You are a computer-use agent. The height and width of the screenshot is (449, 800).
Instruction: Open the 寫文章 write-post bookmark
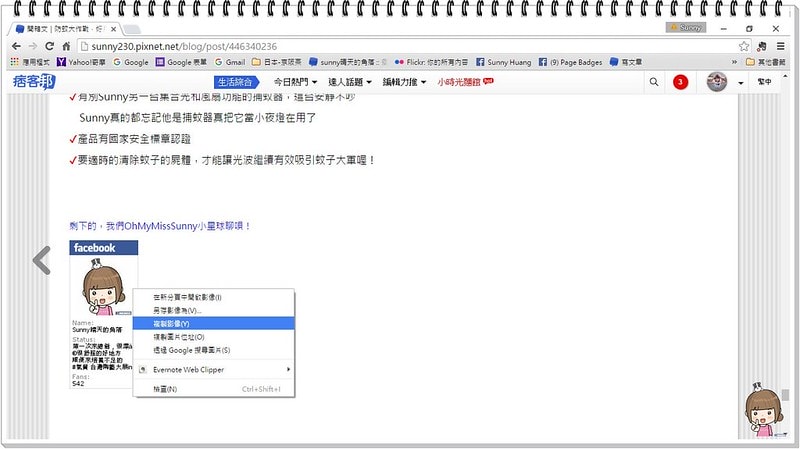626,62
